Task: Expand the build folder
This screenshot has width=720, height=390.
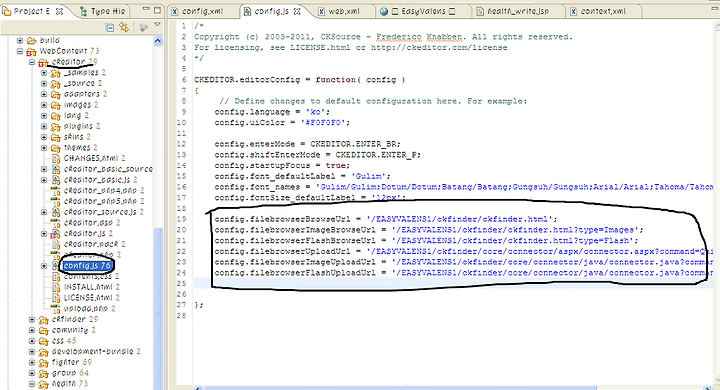Action: coord(20,40)
